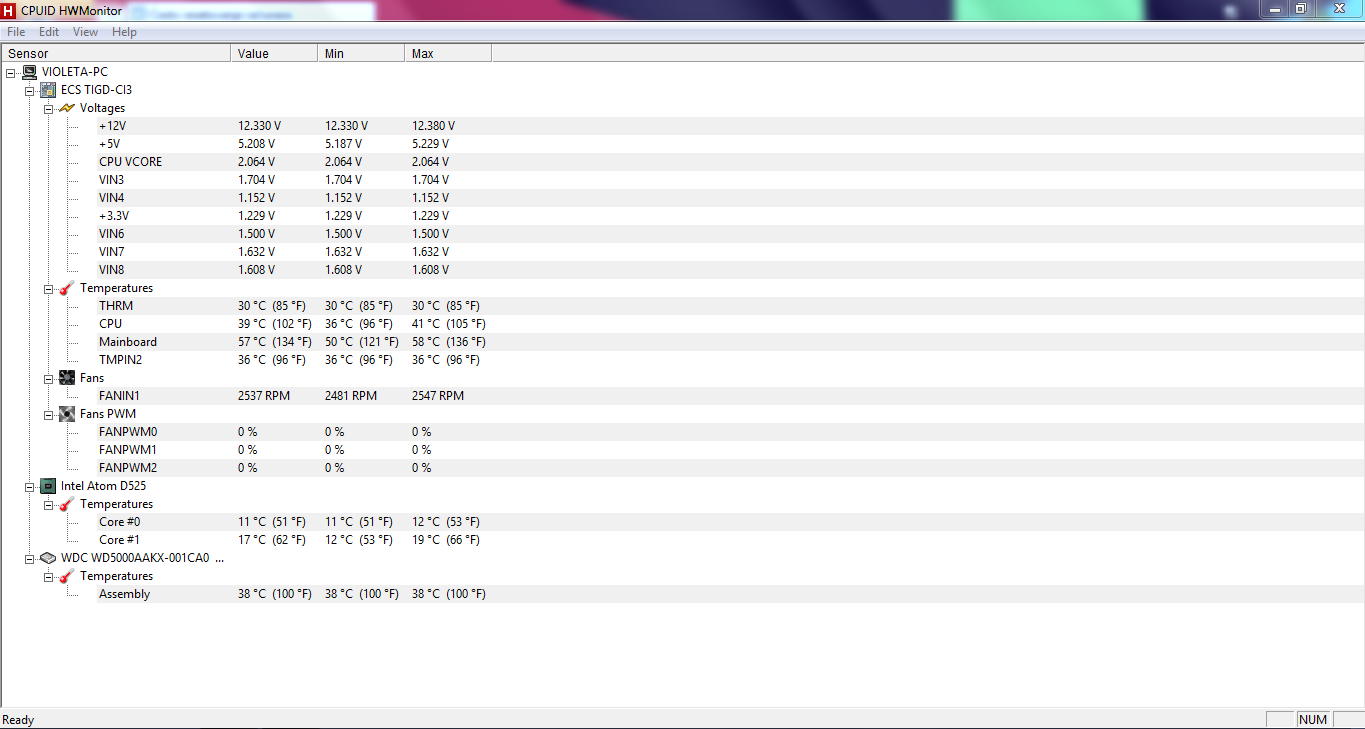Click the ECS TIGD-CI3 motherboard icon
This screenshot has width=1365, height=729.
[x=48, y=90]
